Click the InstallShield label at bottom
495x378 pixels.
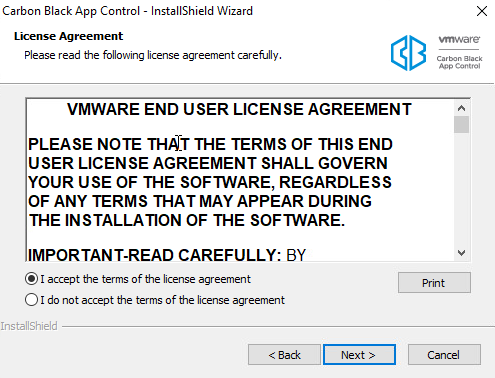[x=29, y=326]
